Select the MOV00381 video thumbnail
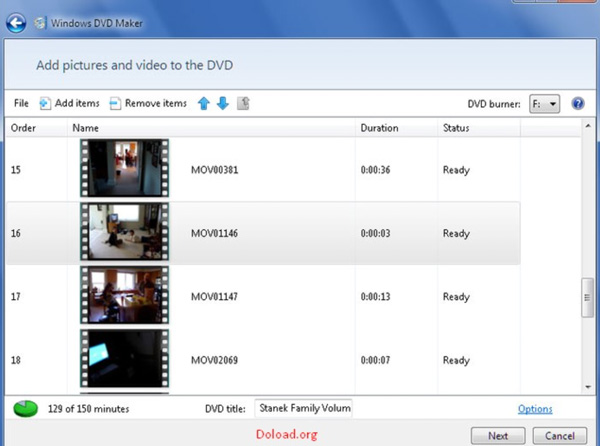This screenshot has height=446, width=600. click(124, 168)
